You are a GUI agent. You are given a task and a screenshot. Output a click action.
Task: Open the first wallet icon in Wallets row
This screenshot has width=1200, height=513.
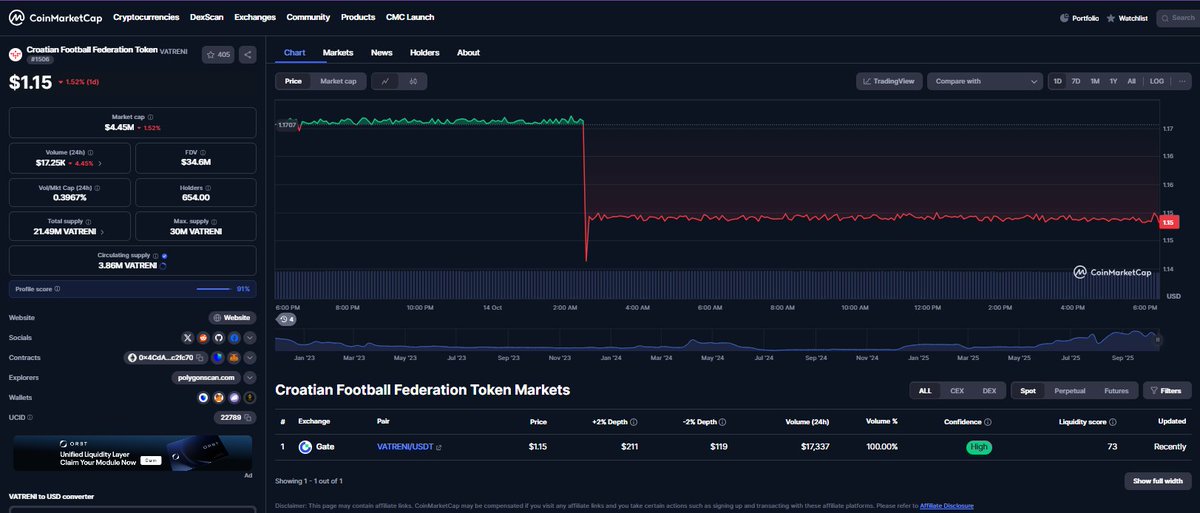203,397
